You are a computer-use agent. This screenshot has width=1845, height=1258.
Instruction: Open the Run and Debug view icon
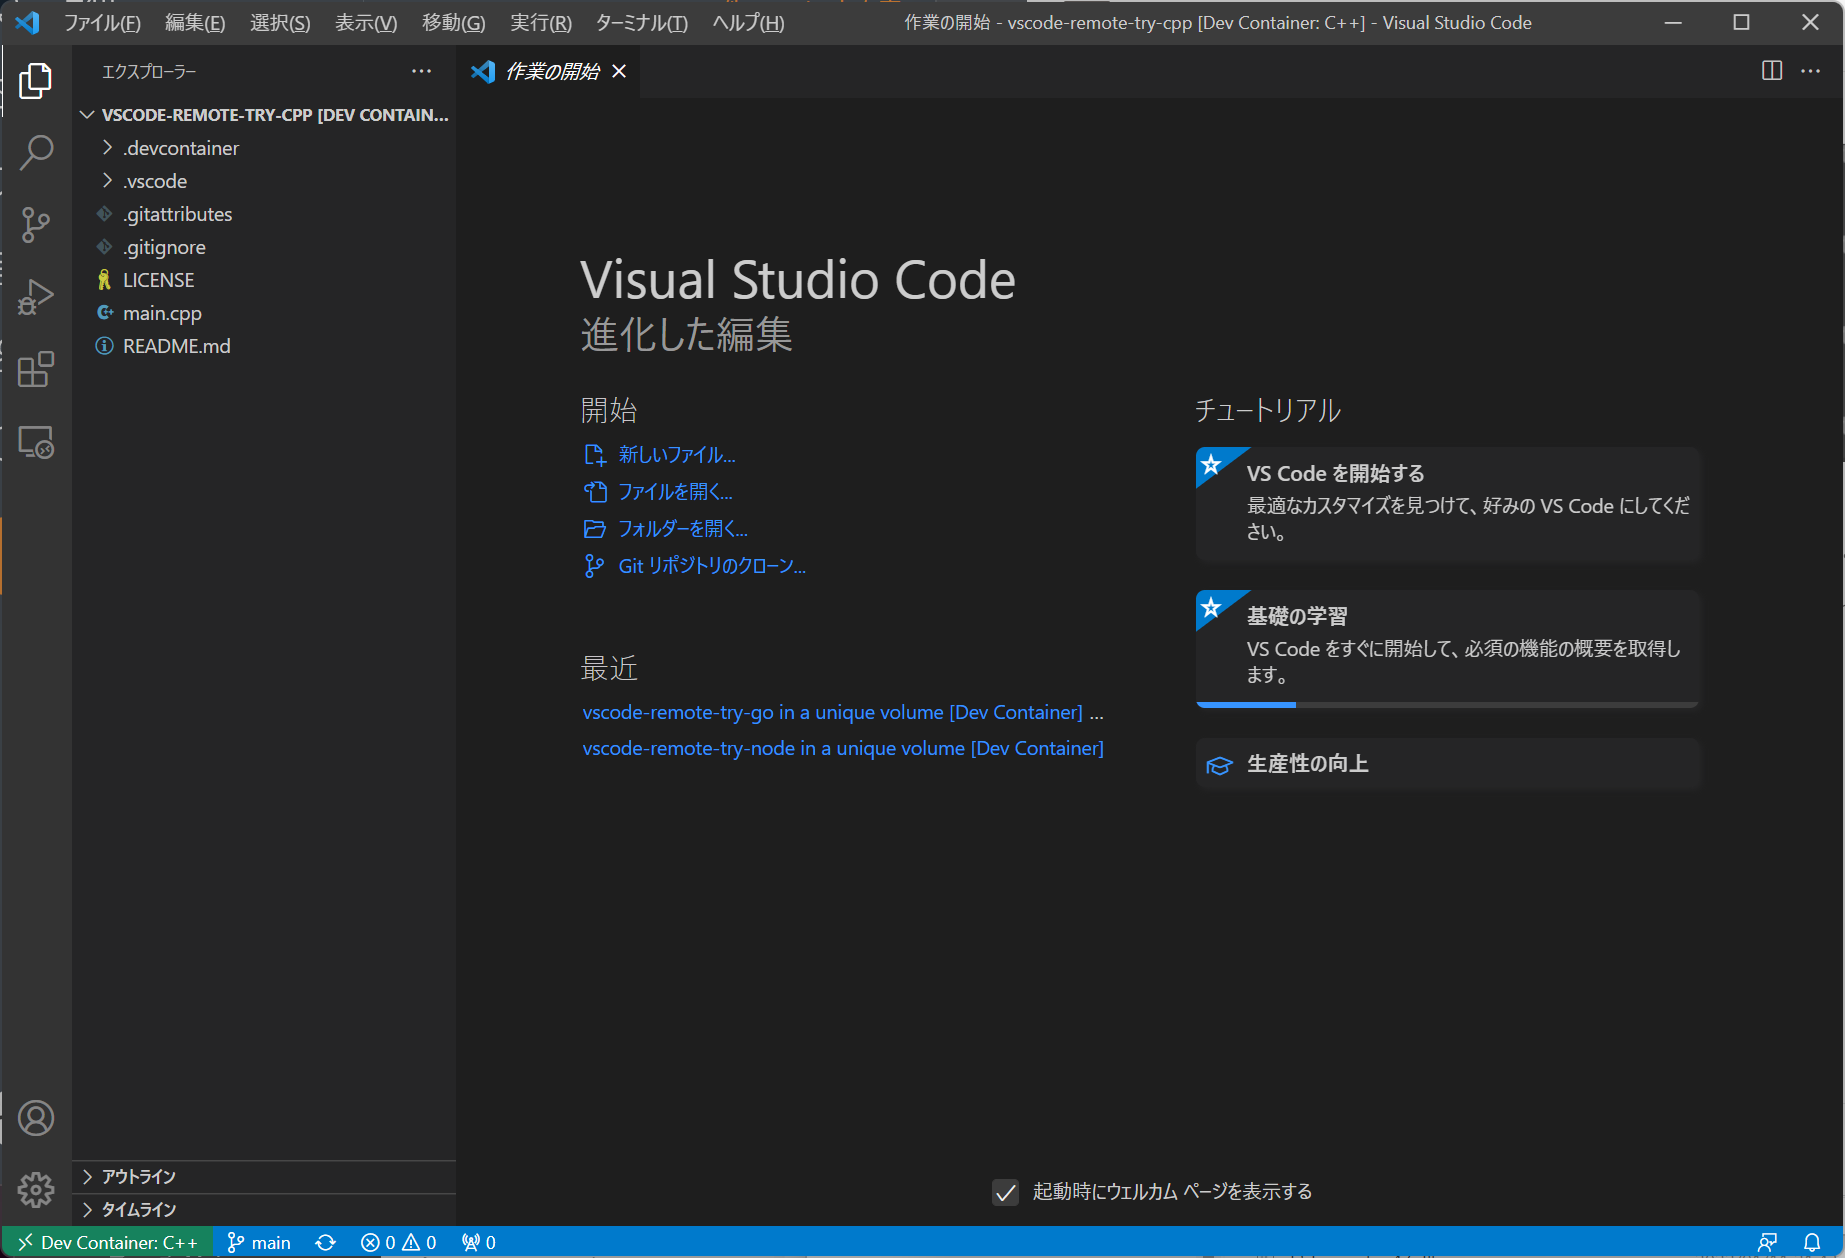click(36, 297)
